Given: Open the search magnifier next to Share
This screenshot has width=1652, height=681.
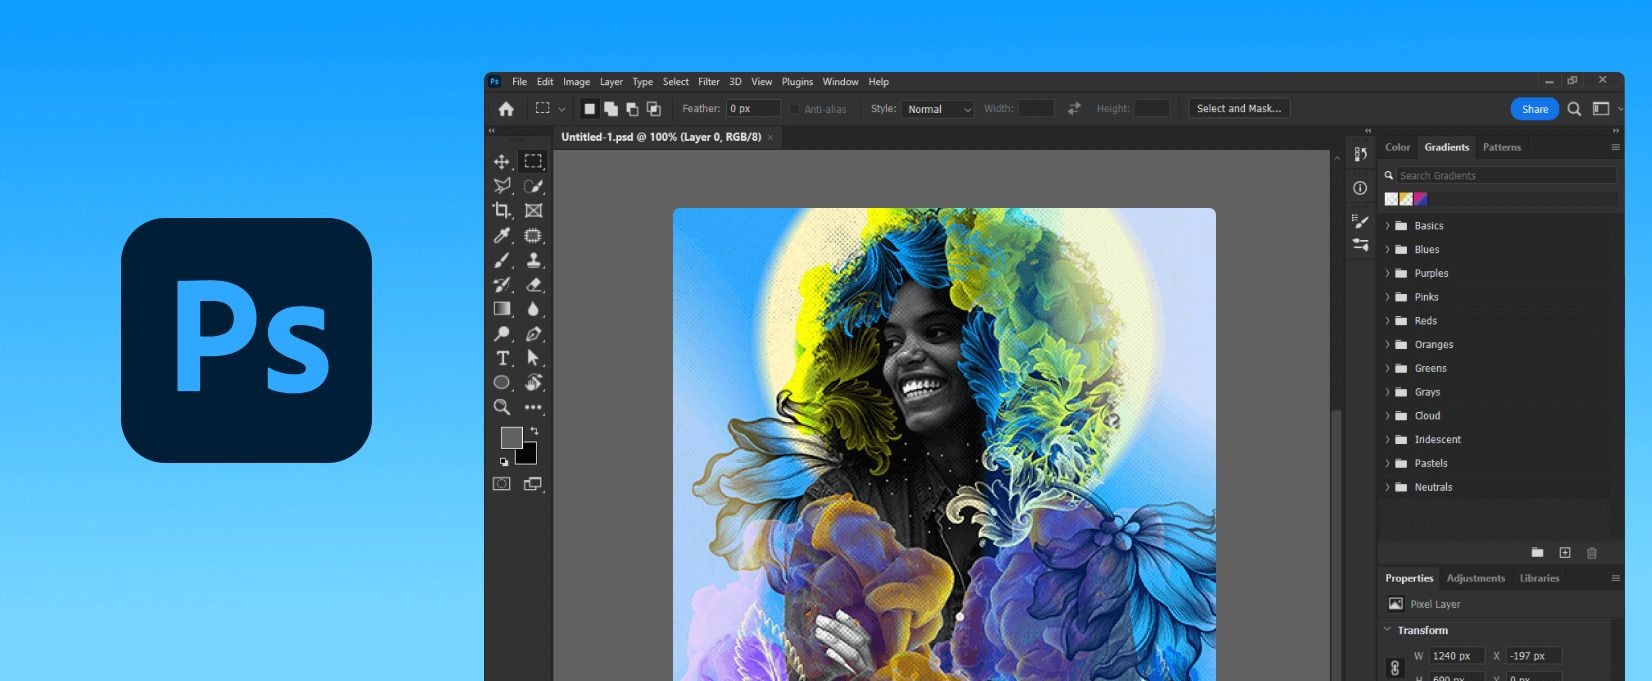Looking at the screenshot, I should (x=1574, y=109).
